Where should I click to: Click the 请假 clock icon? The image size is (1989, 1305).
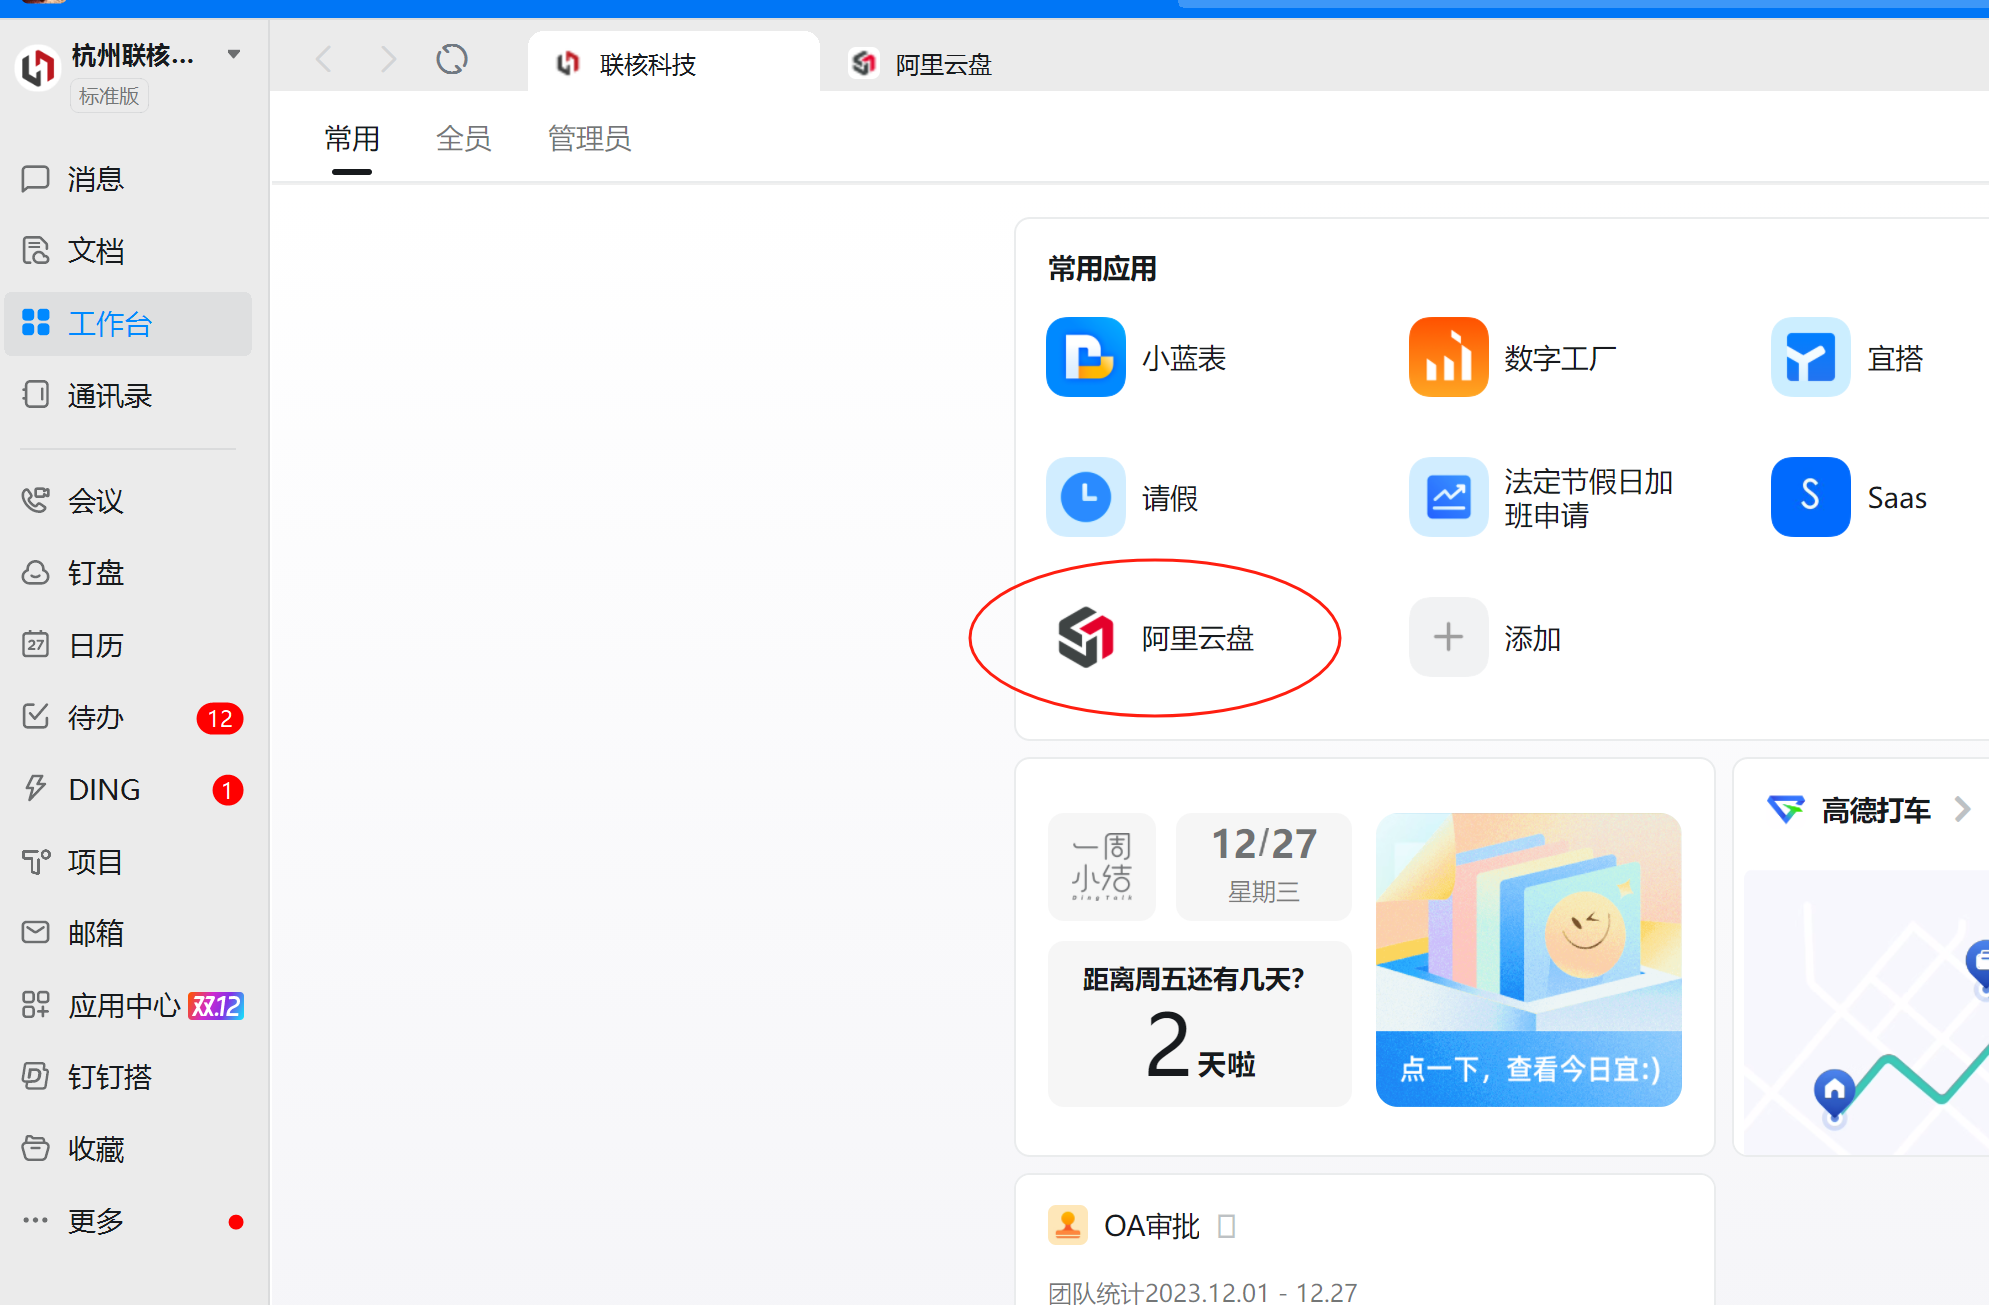1085,497
